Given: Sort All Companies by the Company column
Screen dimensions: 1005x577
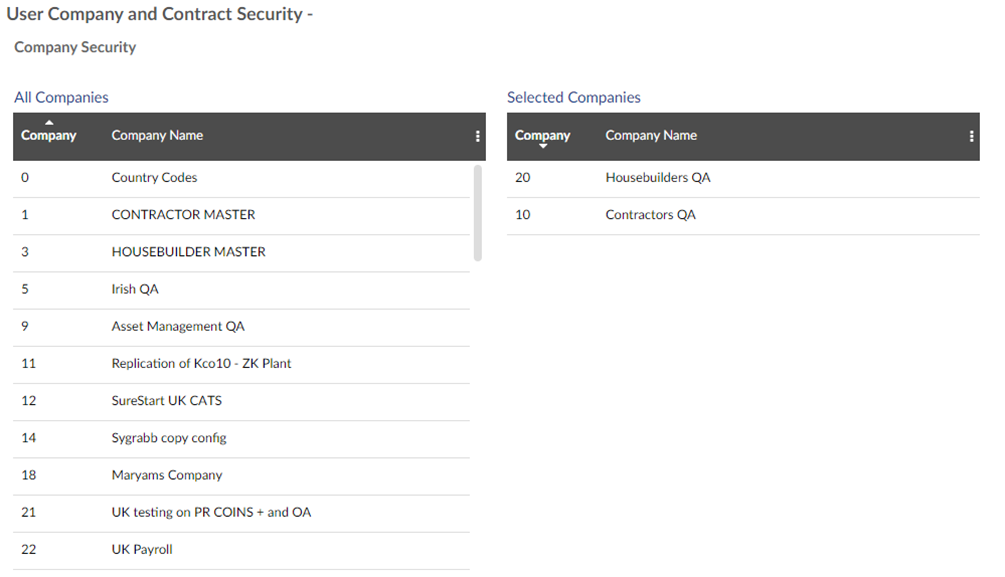Looking at the screenshot, I should [x=49, y=135].
